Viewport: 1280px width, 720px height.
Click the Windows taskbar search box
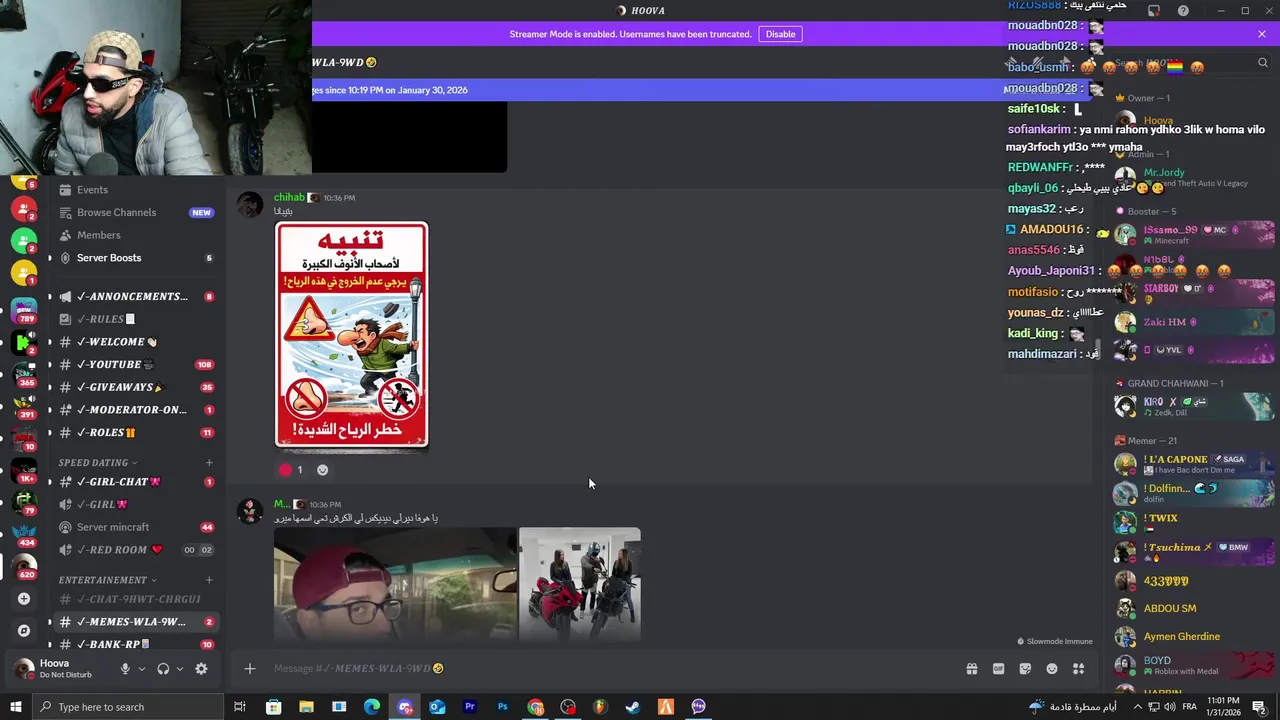click(x=127, y=707)
